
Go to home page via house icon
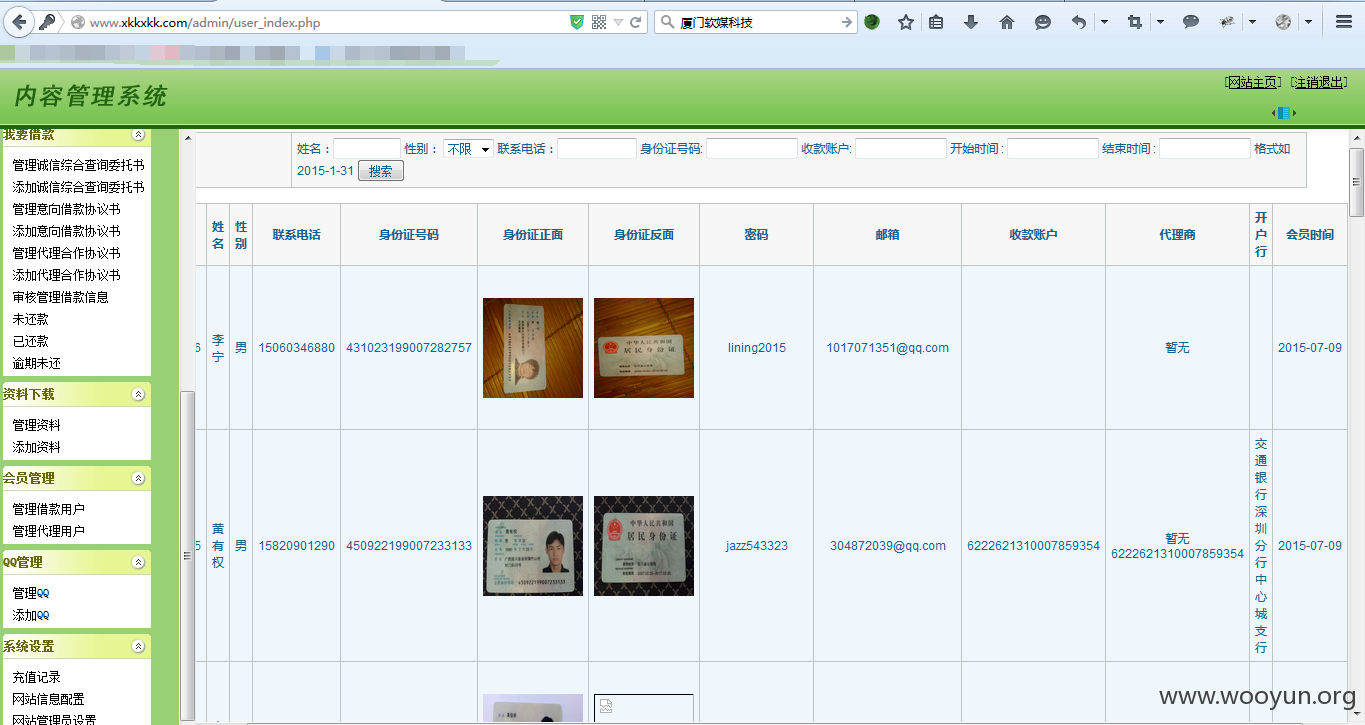[1007, 22]
